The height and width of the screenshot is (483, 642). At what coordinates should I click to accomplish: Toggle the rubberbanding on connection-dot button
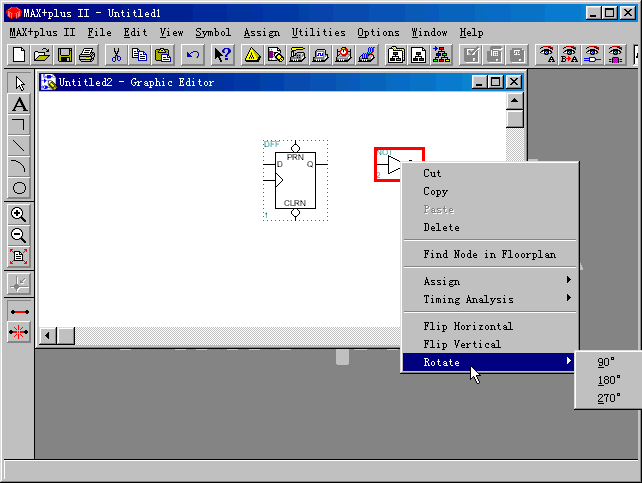(18, 334)
